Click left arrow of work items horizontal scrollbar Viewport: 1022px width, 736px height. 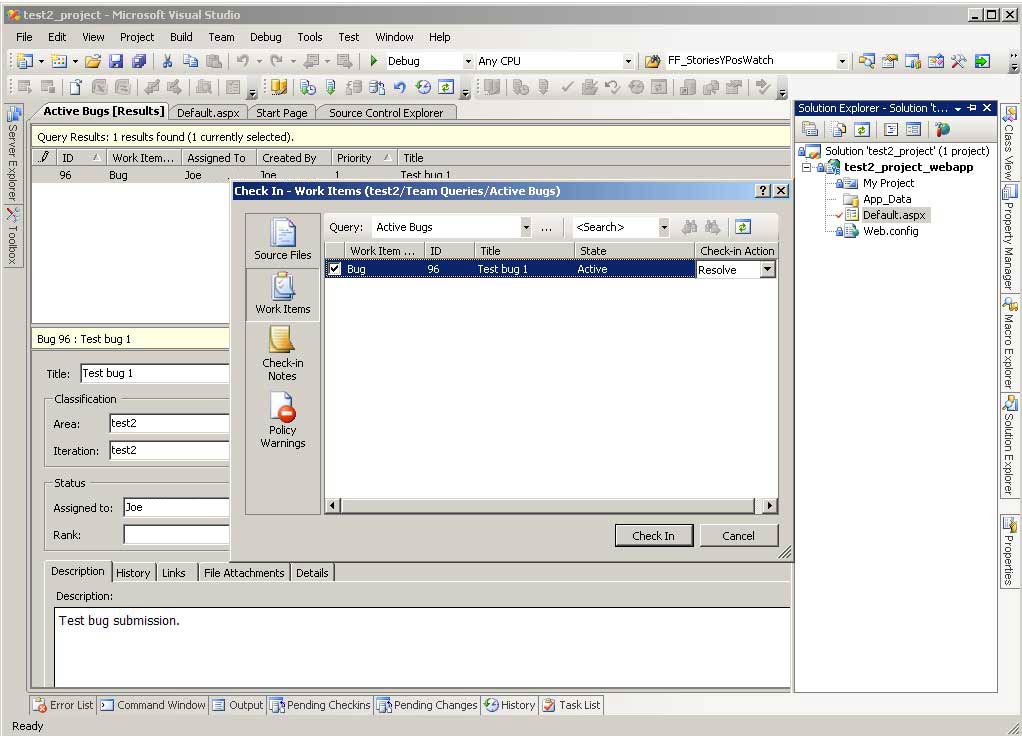(x=332, y=505)
